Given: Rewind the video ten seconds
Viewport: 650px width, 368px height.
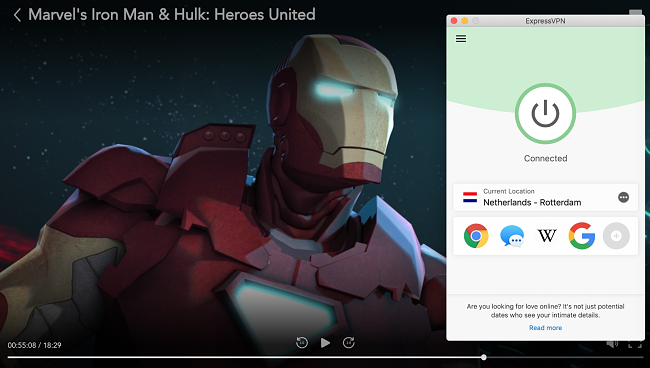Looking at the screenshot, I should point(302,342).
